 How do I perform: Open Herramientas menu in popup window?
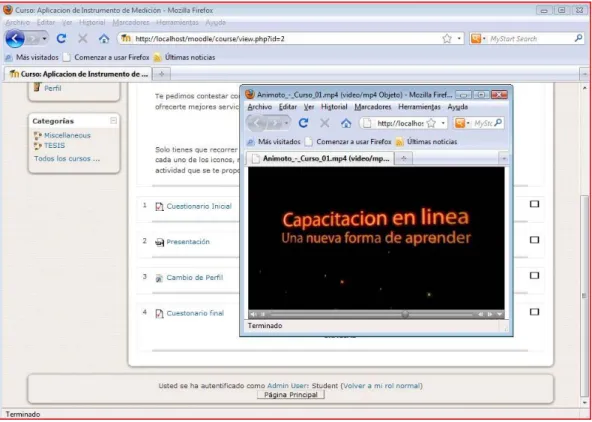point(419,107)
